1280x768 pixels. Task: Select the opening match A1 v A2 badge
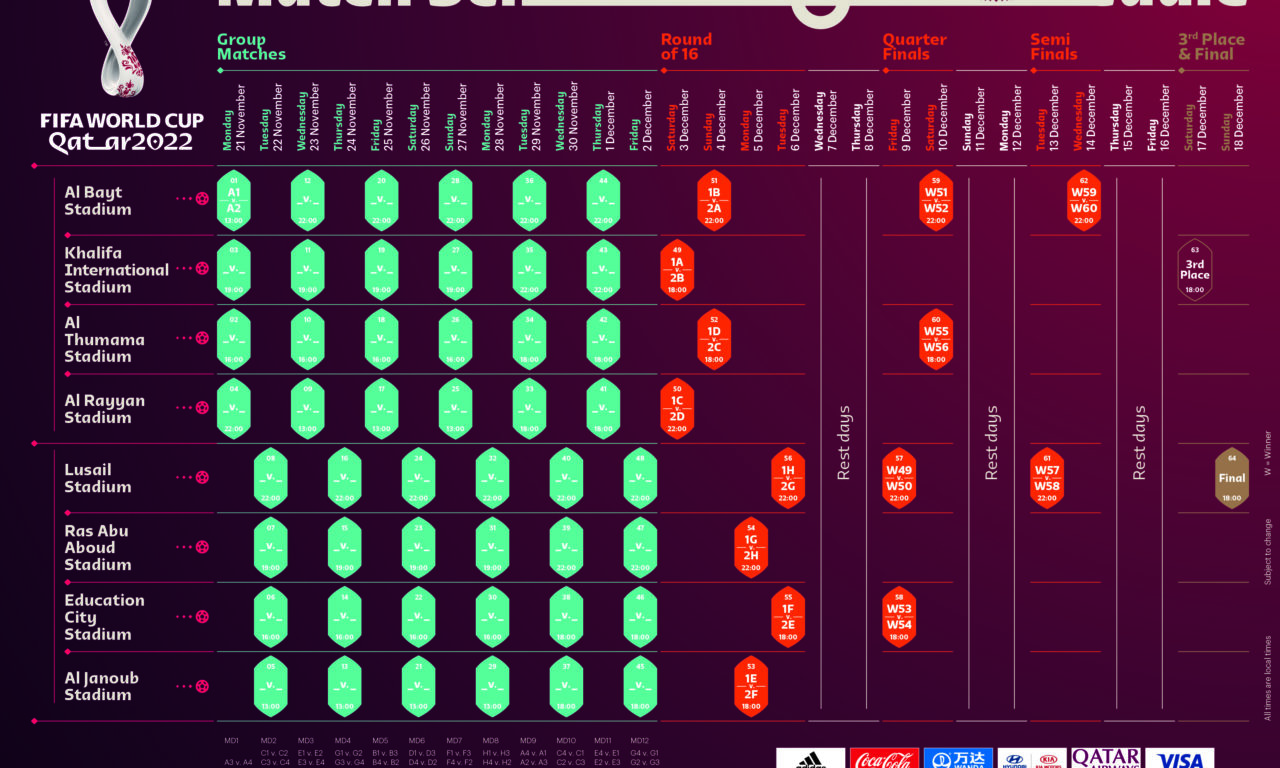coord(234,201)
